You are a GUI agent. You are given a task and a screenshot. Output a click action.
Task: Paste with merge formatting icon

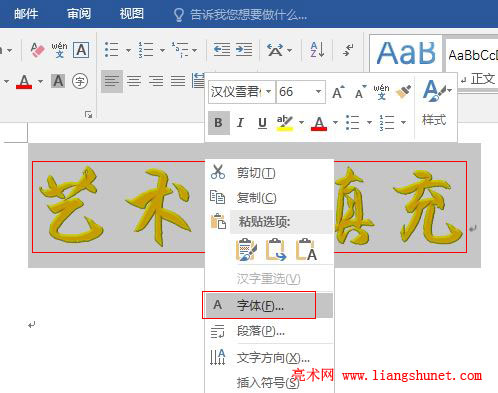pos(276,249)
